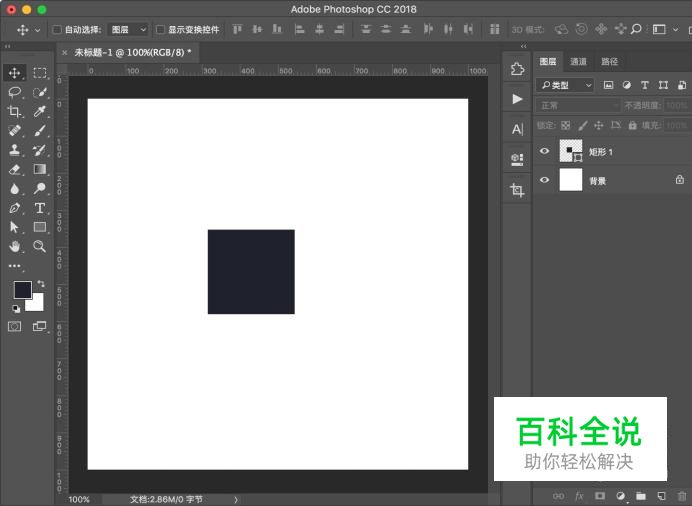Select the Hand tool
Image resolution: width=692 pixels, height=506 pixels.
point(15,246)
